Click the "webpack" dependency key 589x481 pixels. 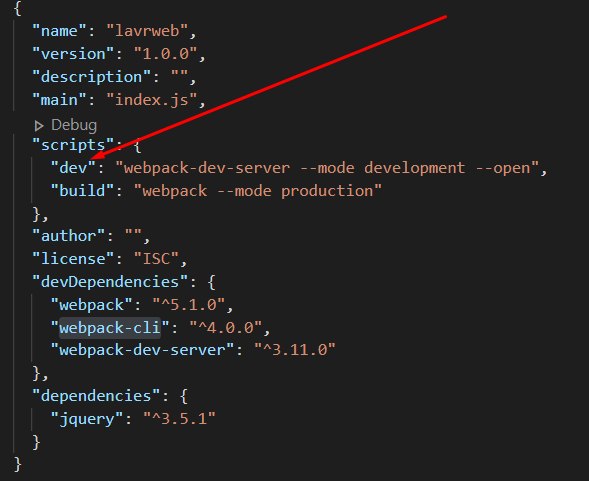click(x=92, y=305)
